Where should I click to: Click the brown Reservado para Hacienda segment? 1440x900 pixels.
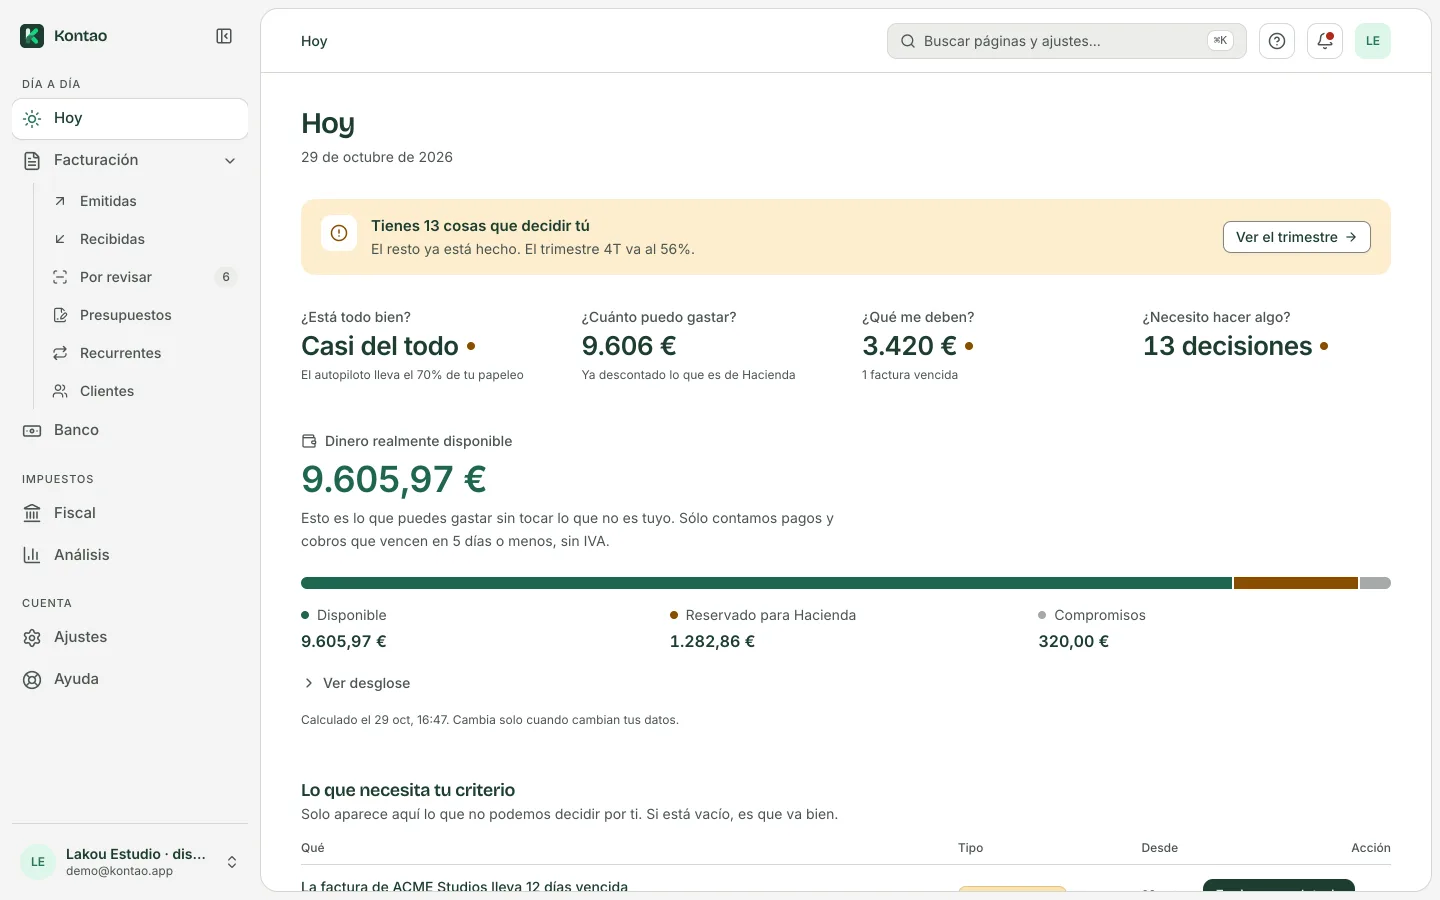pyautogui.click(x=1296, y=583)
